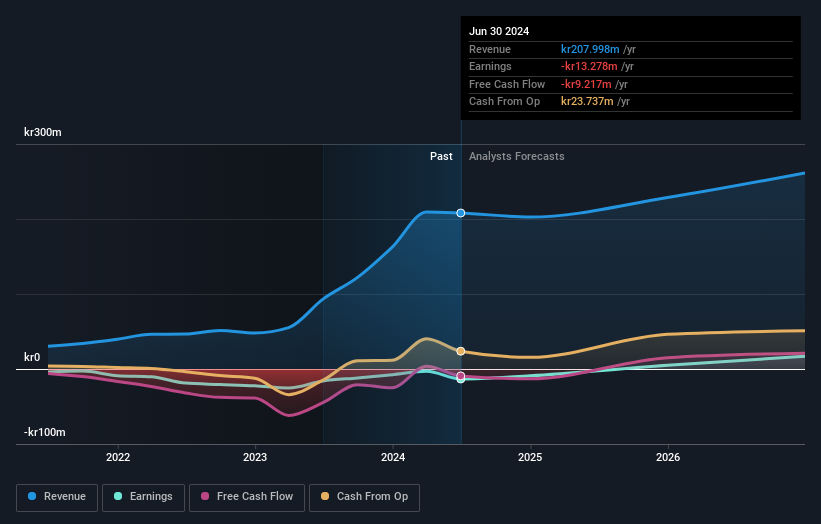
Task: Click the orange Cash From Op data marker
Action: [461, 351]
